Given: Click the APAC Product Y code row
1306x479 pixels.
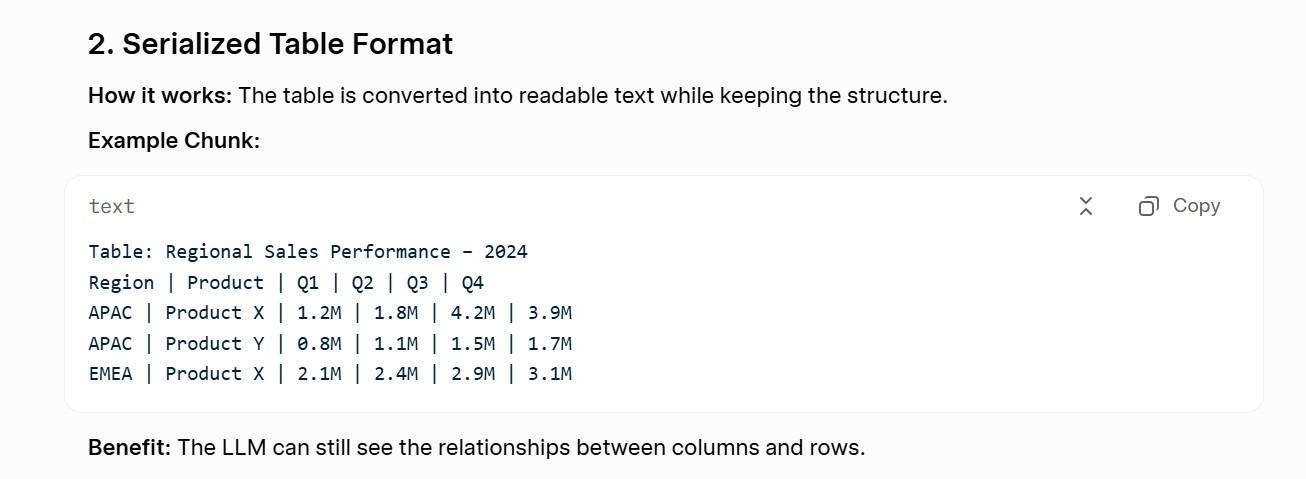Looking at the screenshot, I should click(x=330, y=344).
